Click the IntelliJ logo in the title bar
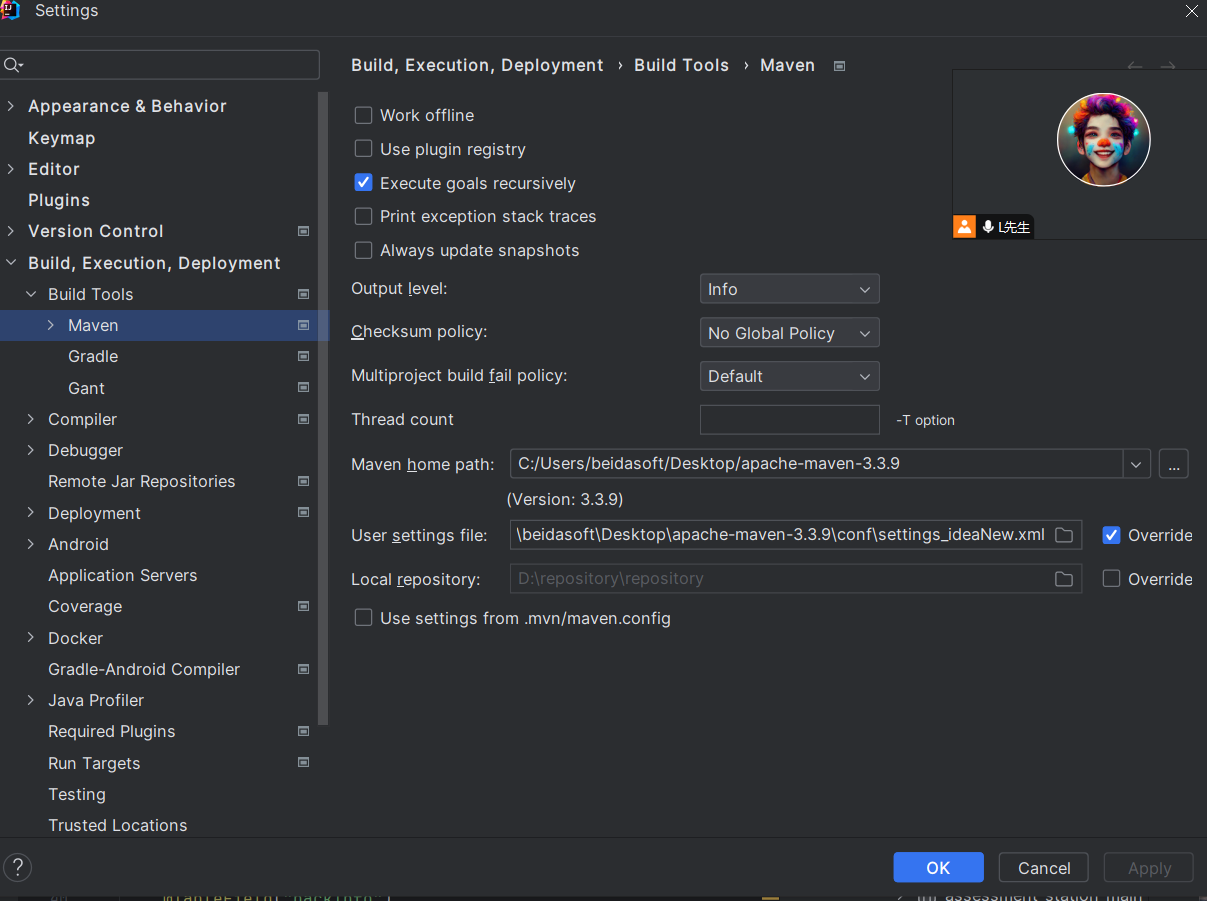Image resolution: width=1207 pixels, height=901 pixels. pos(11,11)
